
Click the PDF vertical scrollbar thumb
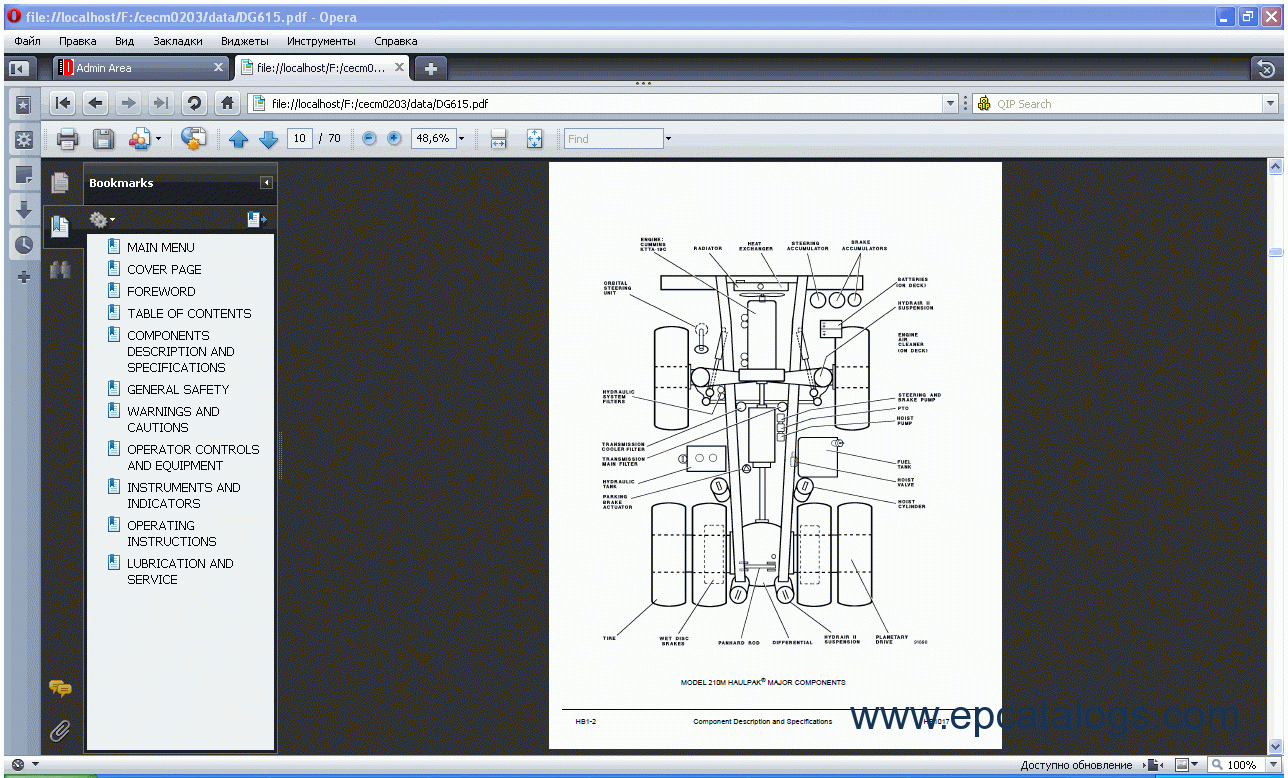click(1275, 252)
